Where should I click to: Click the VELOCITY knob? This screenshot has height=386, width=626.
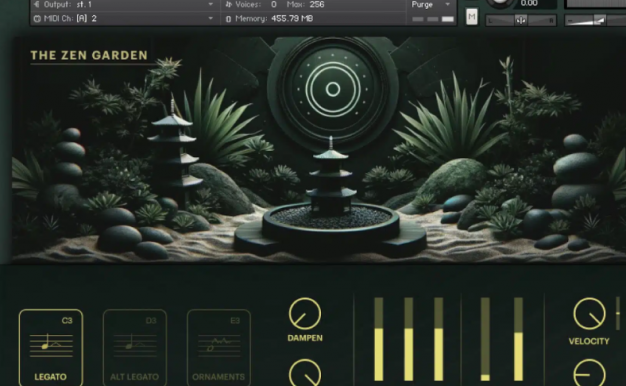coord(589,314)
